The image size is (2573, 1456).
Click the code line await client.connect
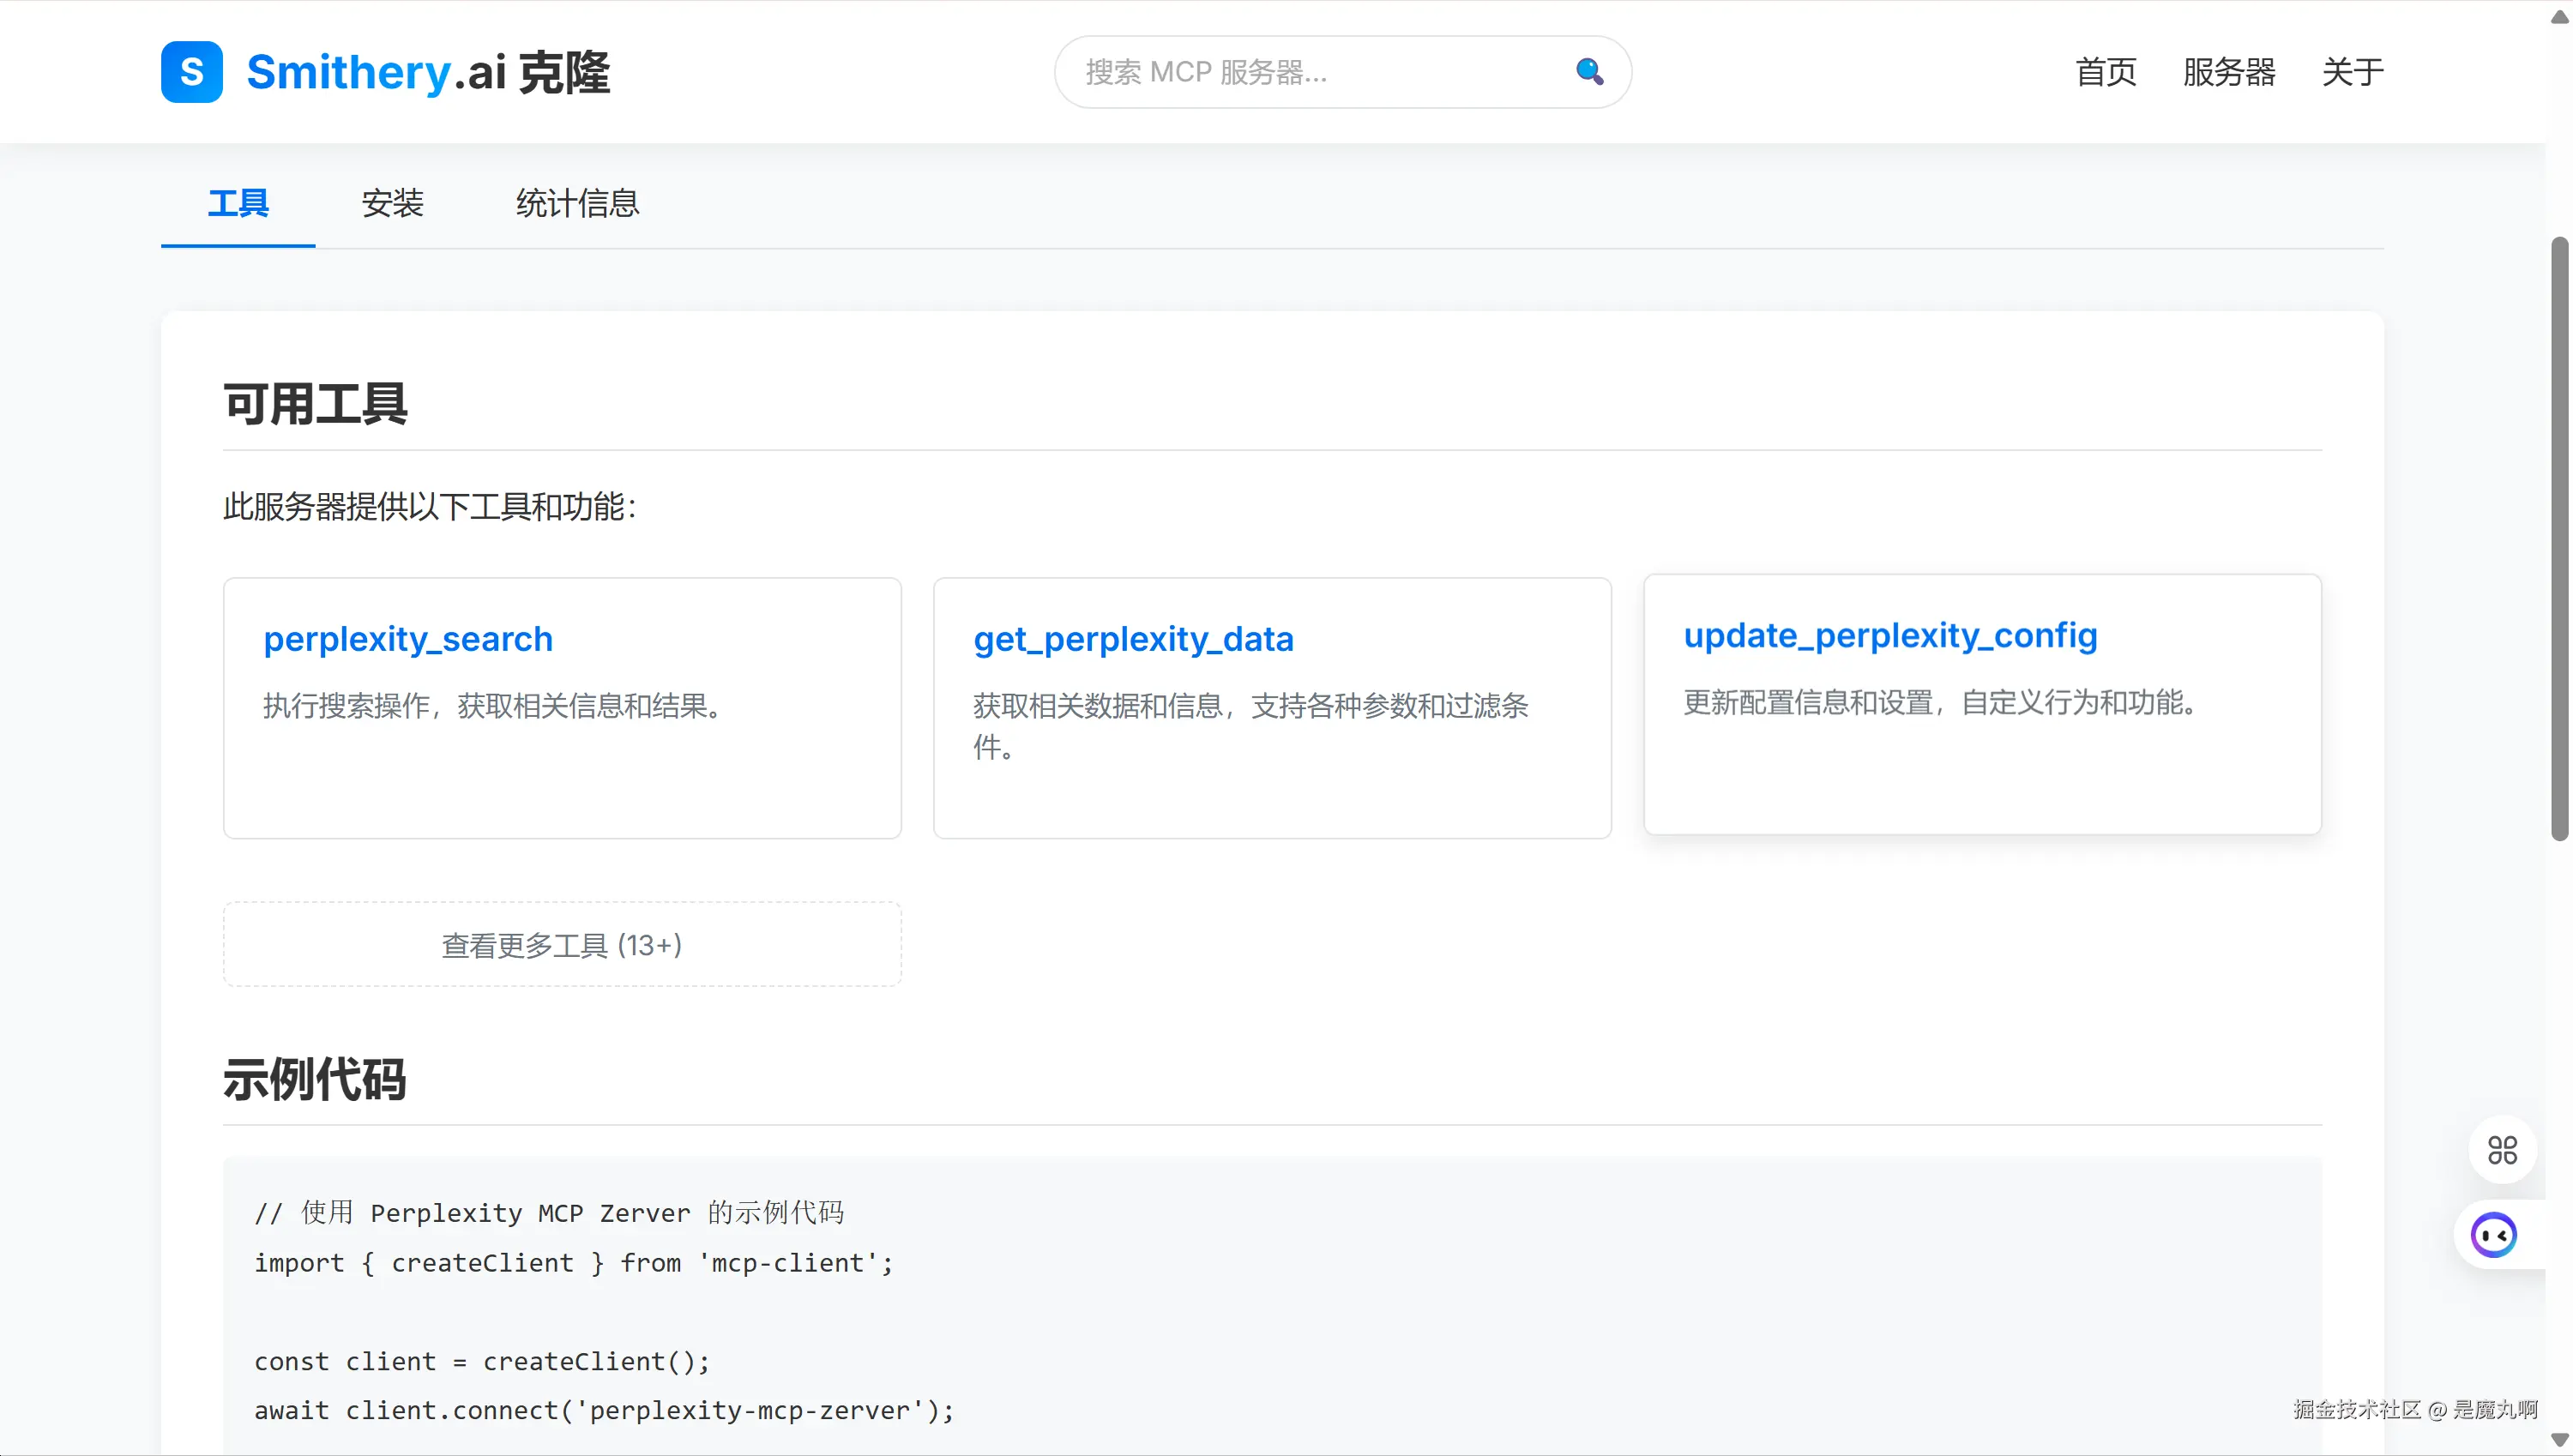[604, 1411]
